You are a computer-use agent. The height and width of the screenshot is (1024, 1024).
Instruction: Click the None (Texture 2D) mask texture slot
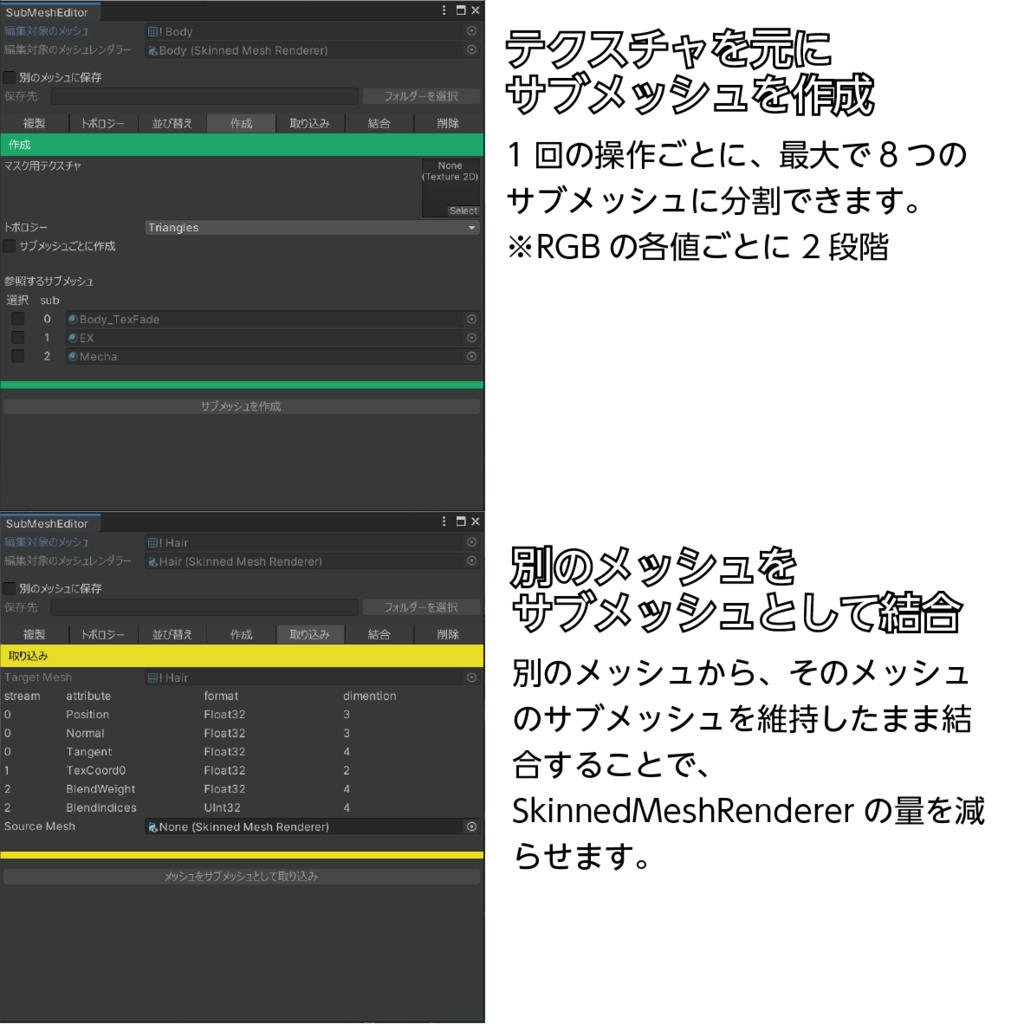(x=450, y=180)
